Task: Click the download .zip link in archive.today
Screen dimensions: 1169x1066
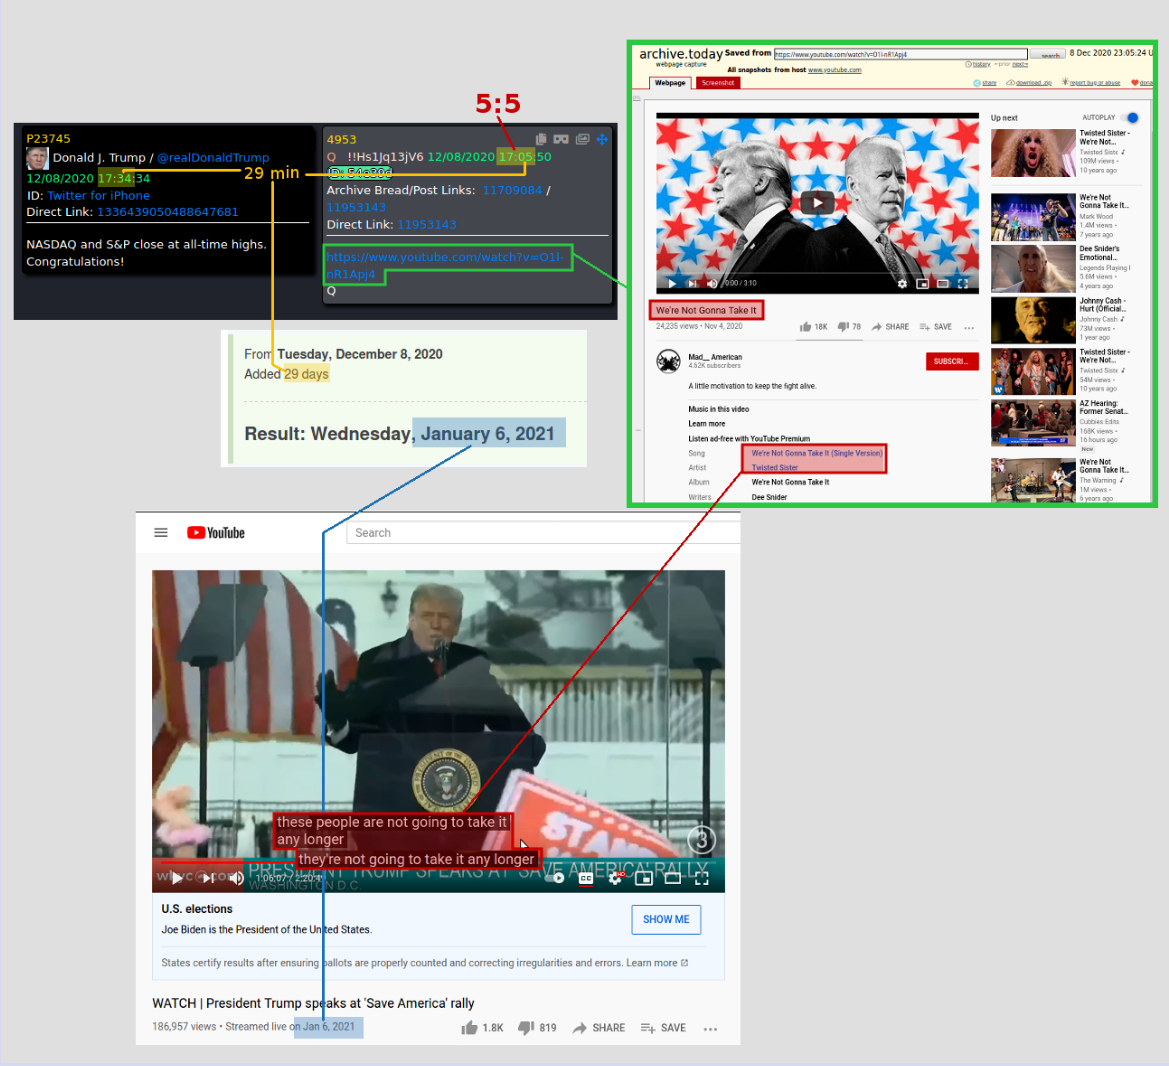Action: tap(1033, 83)
